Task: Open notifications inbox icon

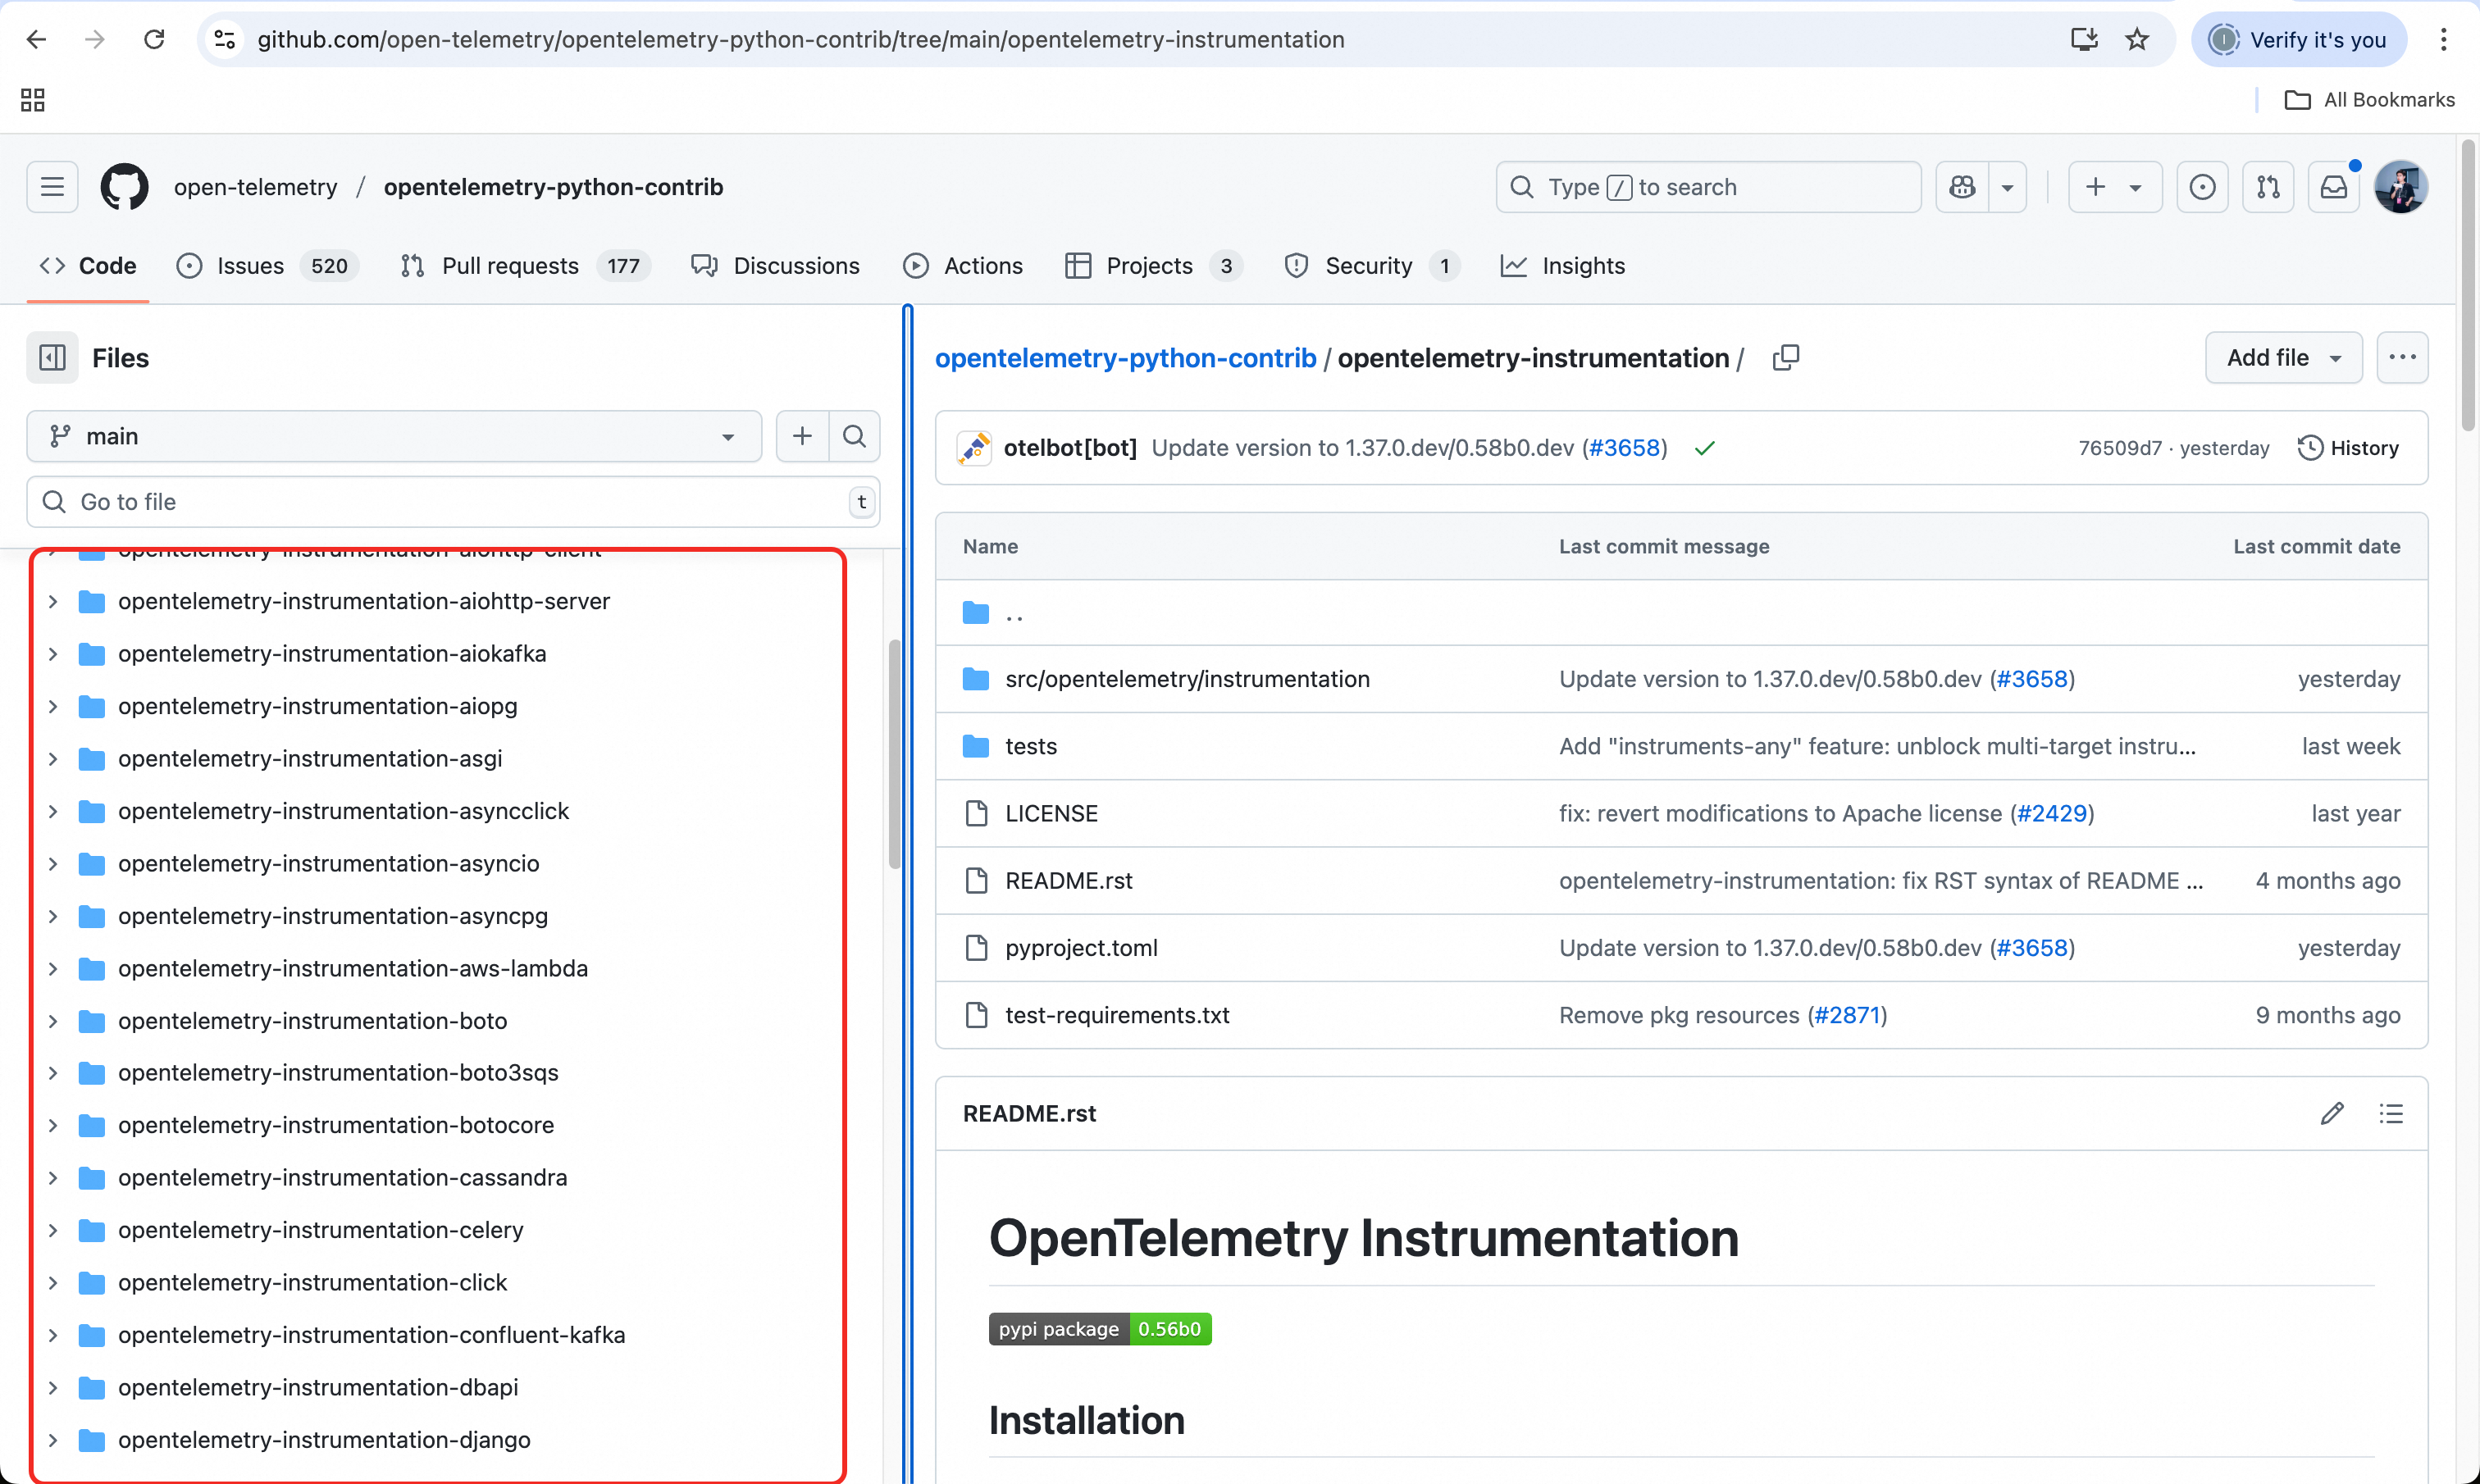Action: pyautogui.click(x=2333, y=187)
